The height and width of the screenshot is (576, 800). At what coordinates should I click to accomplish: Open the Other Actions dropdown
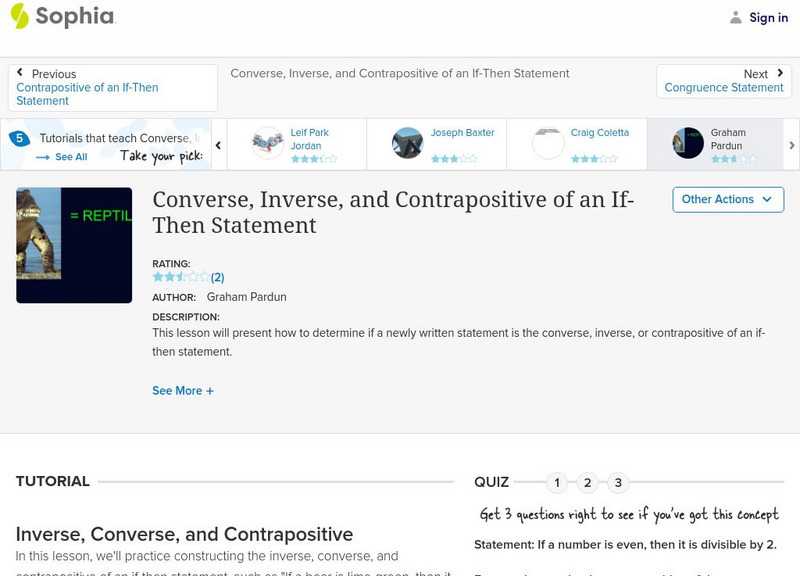(x=726, y=199)
